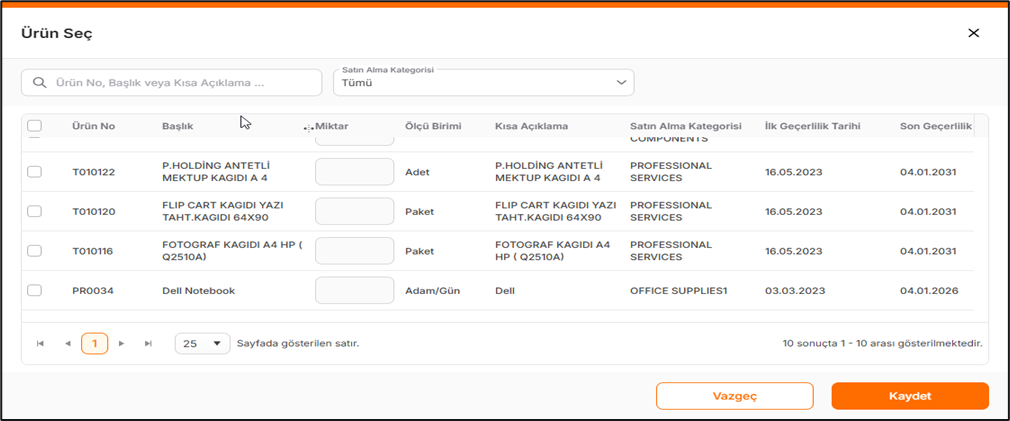This screenshot has height=421, width=1010.
Task: Expand the rows per page dropdown
Action: (x=202, y=344)
